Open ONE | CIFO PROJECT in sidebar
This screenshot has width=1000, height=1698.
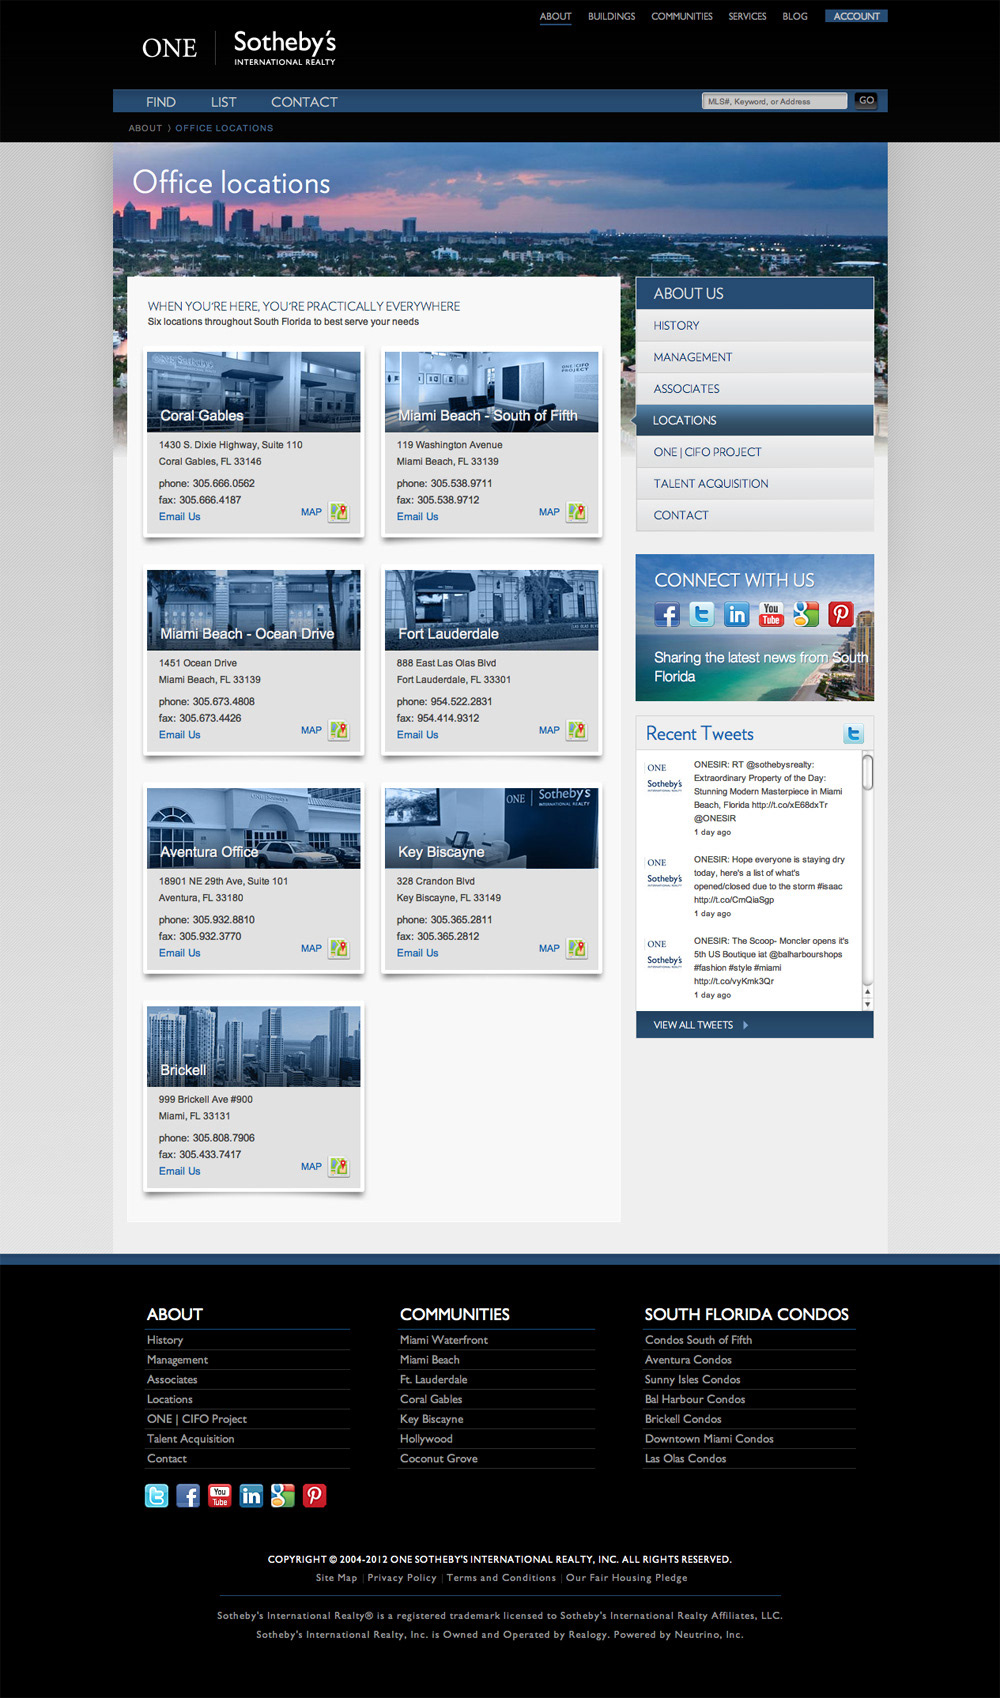[x=755, y=452]
